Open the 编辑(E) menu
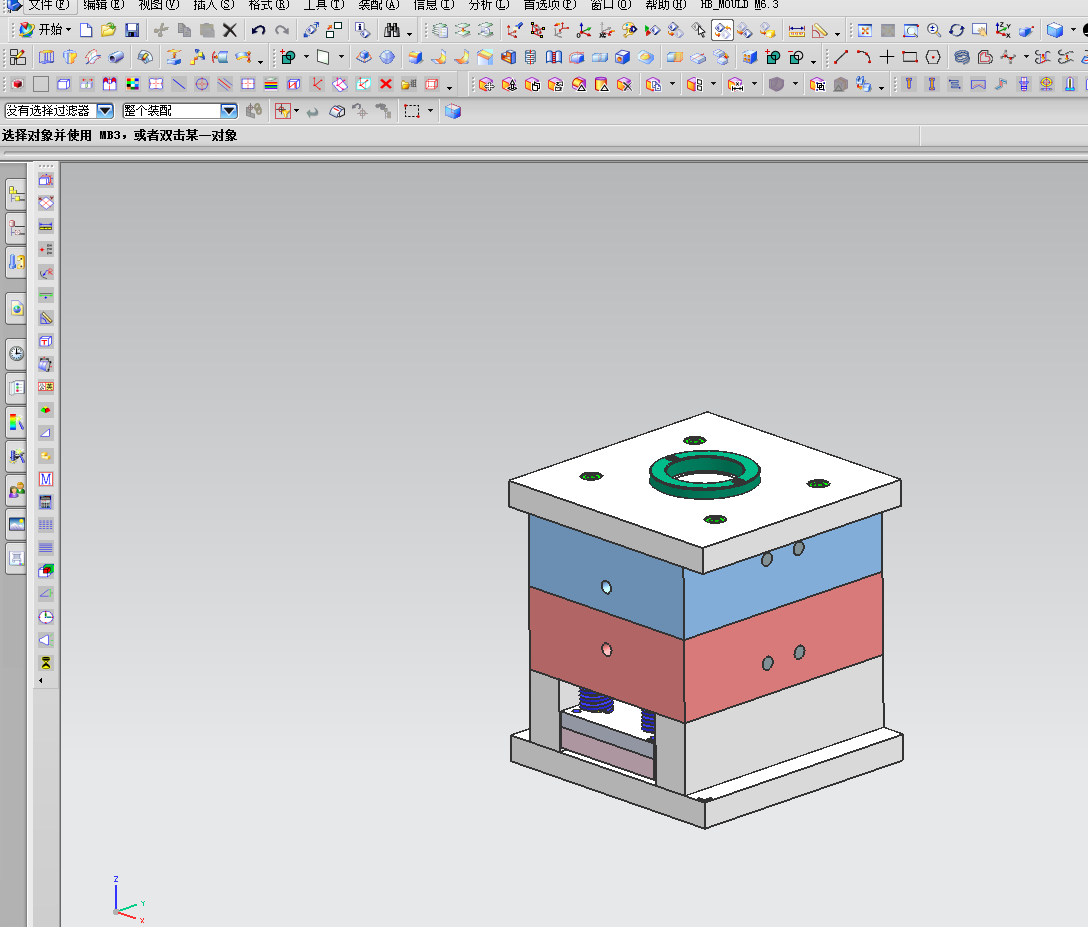 pyautogui.click(x=103, y=5)
